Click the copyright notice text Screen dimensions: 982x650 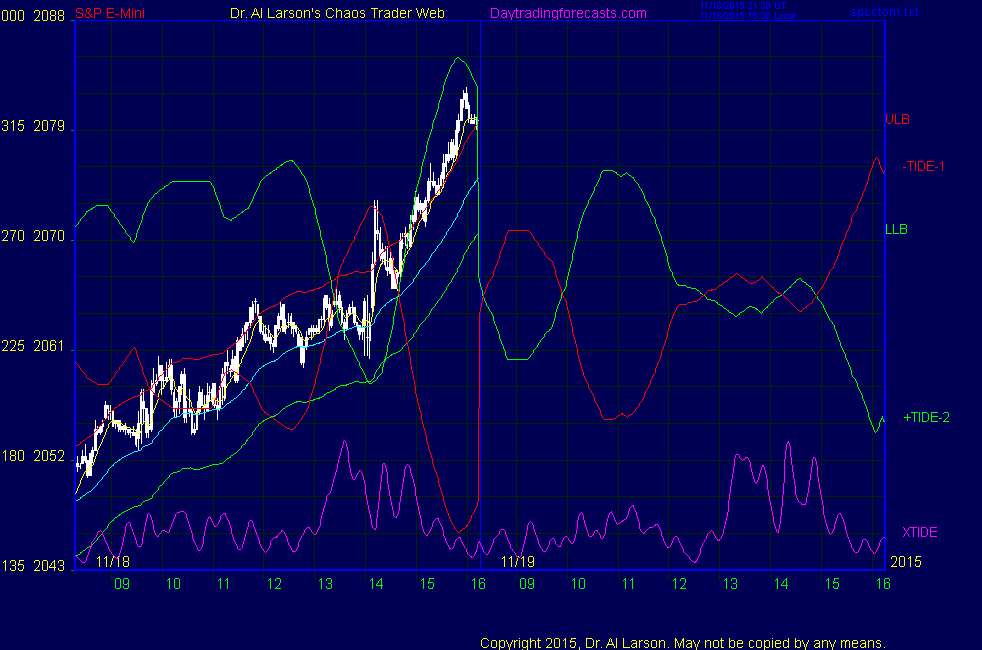pos(683,642)
